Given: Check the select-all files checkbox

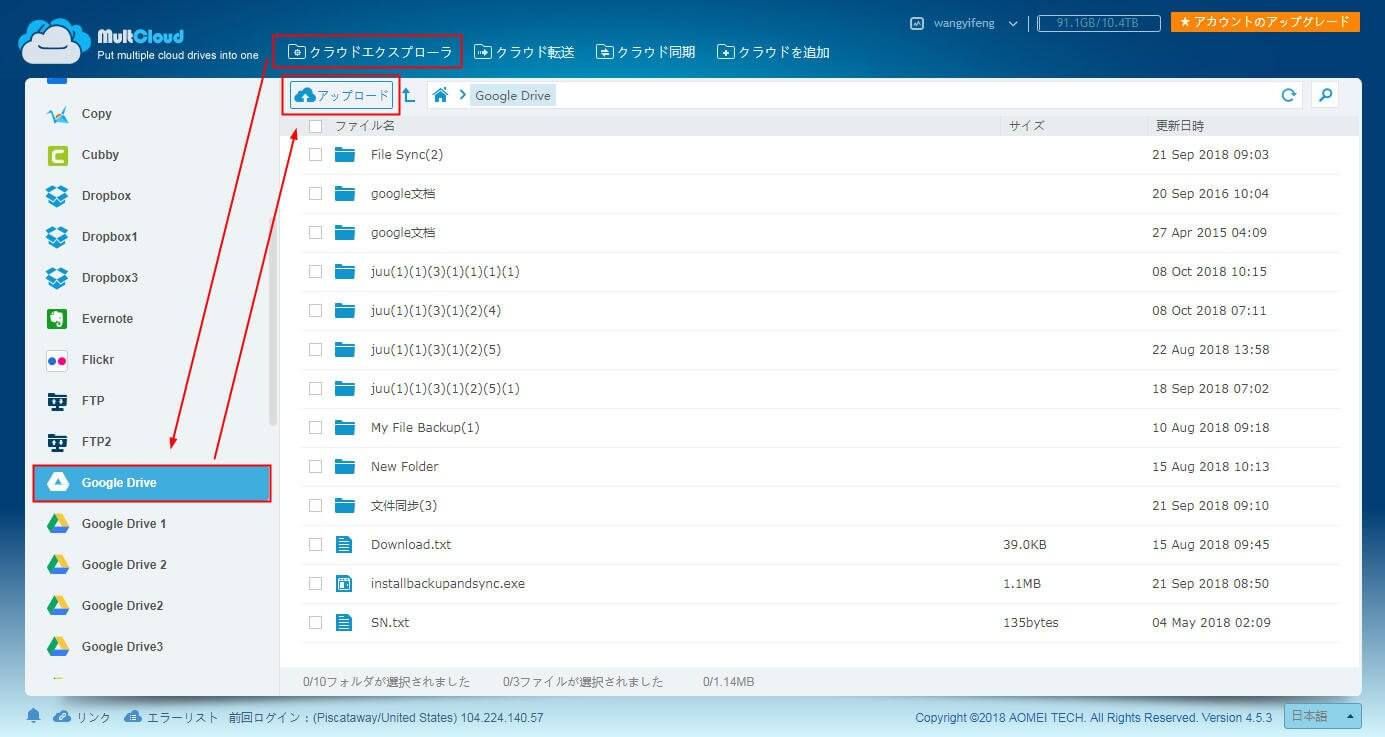Looking at the screenshot, I should [316, 126].
